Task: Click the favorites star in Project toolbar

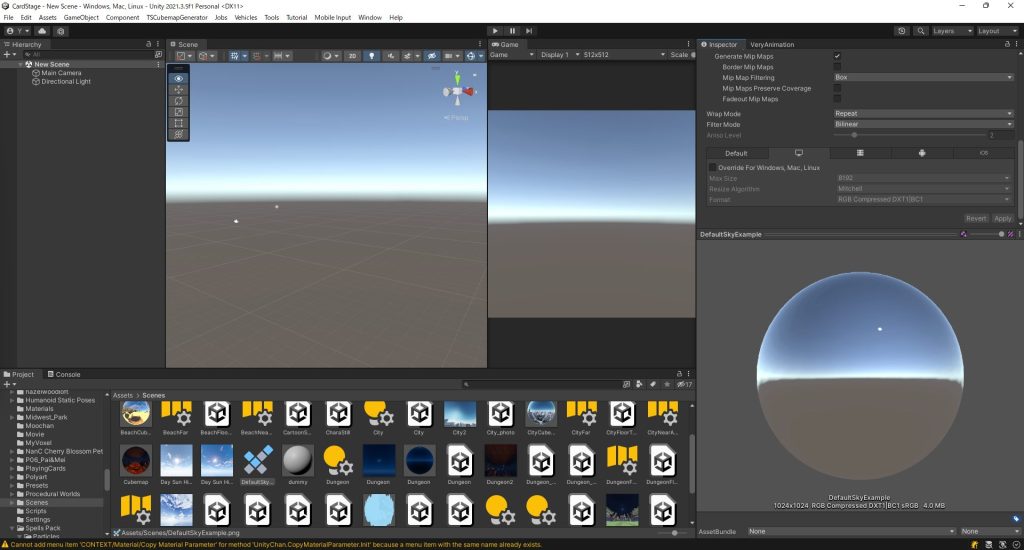Action: point(666,384)
